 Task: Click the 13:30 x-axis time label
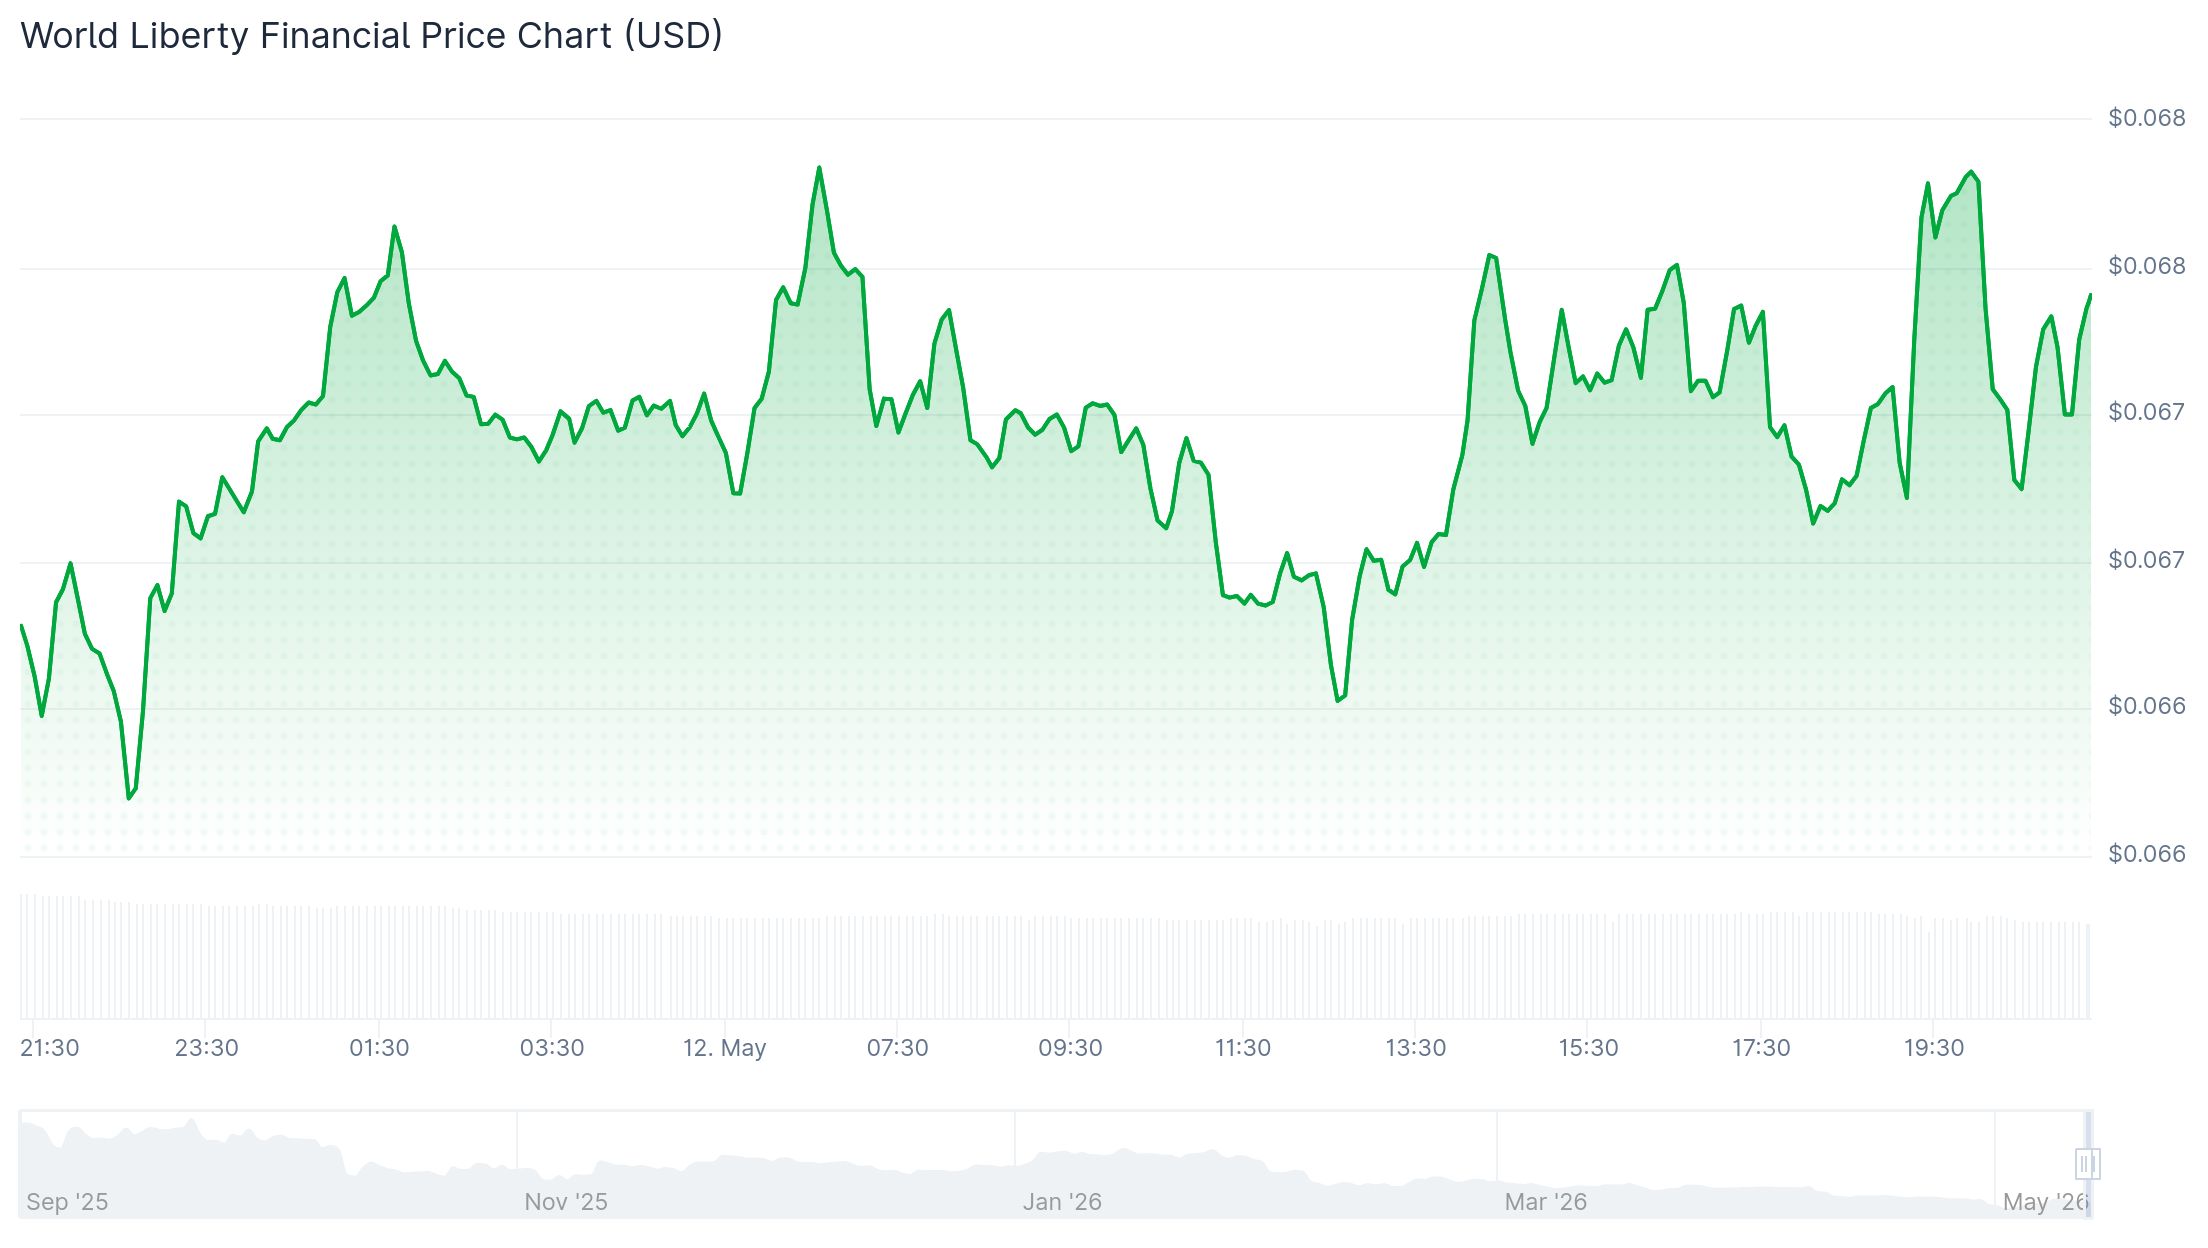pos(1415,1048)
